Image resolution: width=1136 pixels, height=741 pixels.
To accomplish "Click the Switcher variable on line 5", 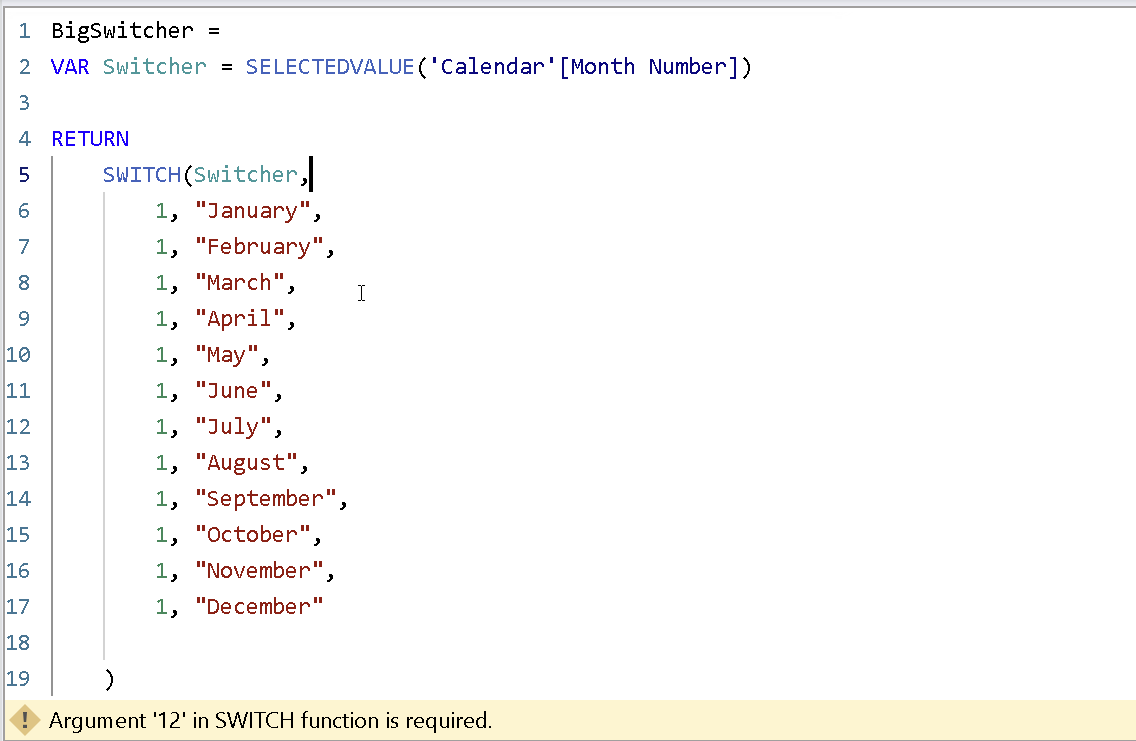I will 247,174.
